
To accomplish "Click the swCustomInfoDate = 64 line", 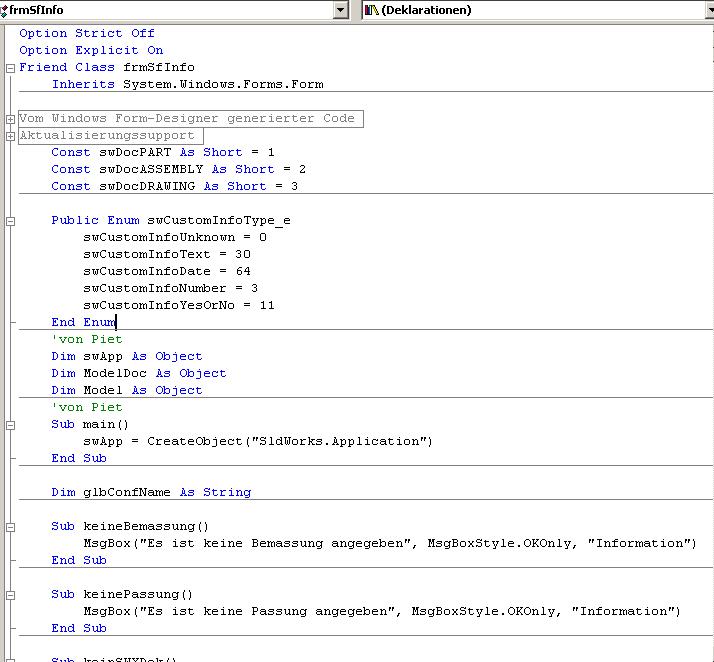I will [x=167, y=271].
